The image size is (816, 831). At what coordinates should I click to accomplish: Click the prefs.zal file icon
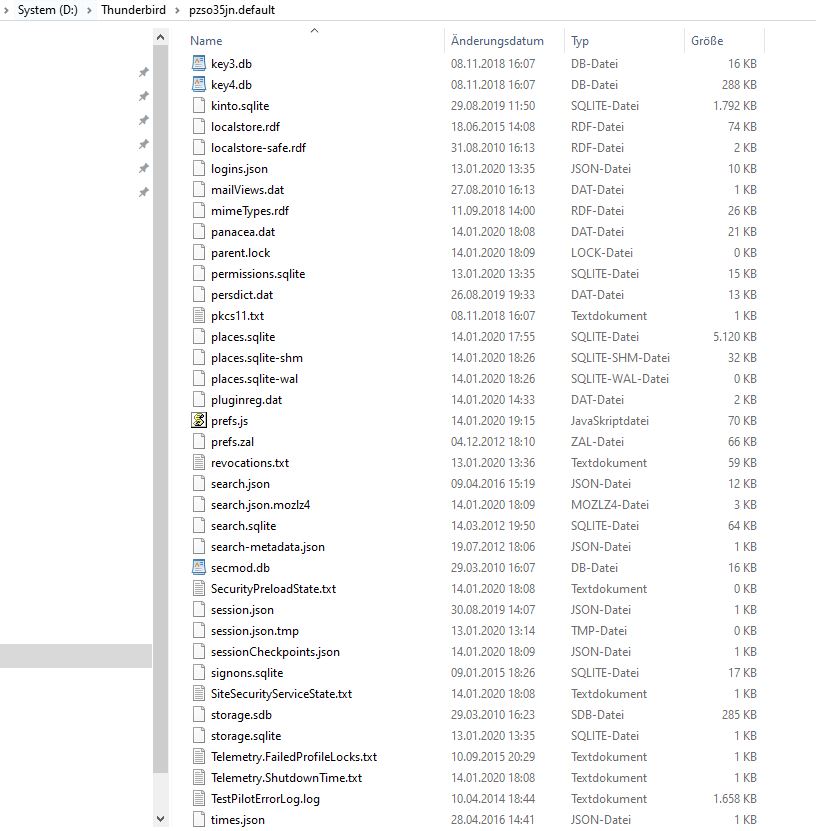click(199, 441)
